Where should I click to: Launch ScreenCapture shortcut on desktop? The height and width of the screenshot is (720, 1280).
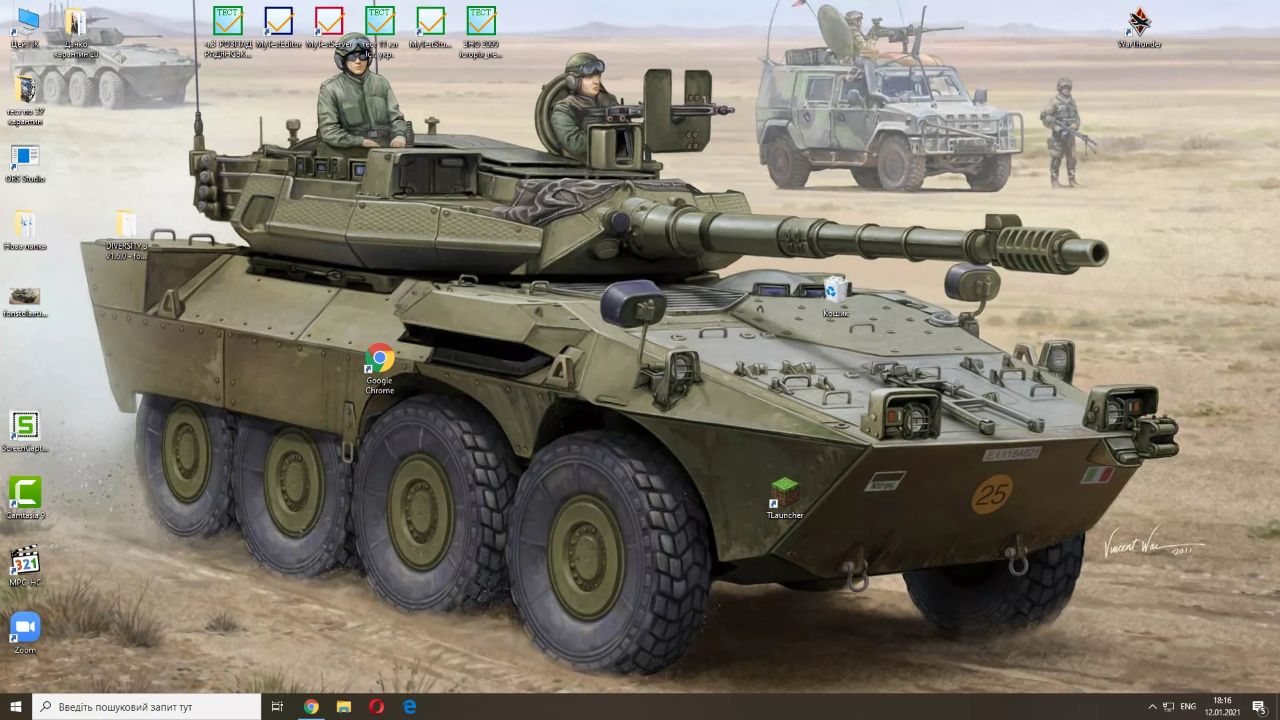[25, 432]
